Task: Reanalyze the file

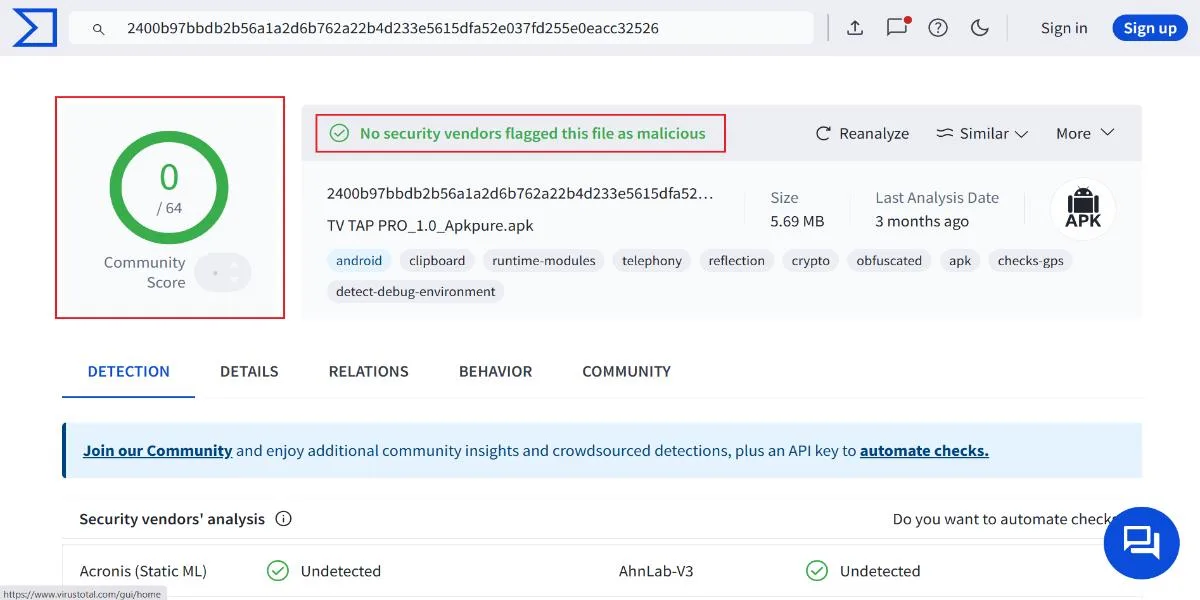Action: click(862, 133)
